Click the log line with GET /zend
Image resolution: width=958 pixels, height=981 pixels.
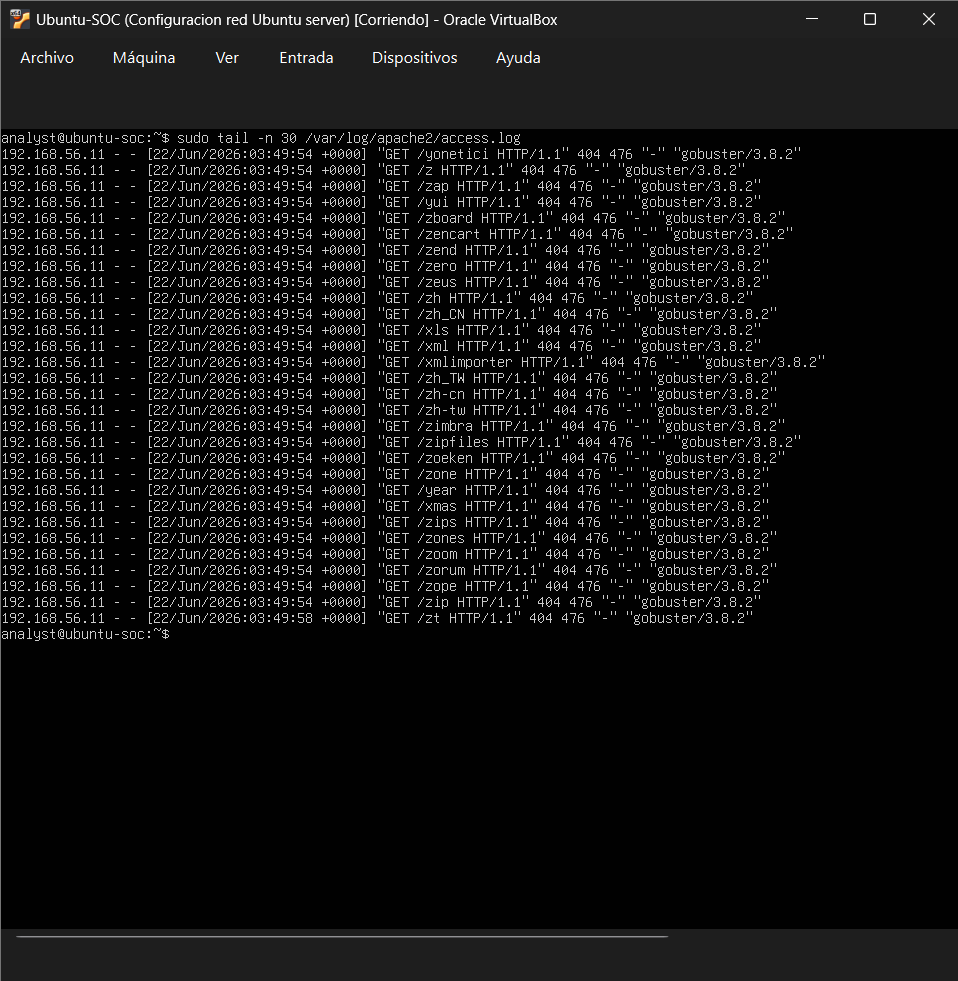(x=385, y=250)
